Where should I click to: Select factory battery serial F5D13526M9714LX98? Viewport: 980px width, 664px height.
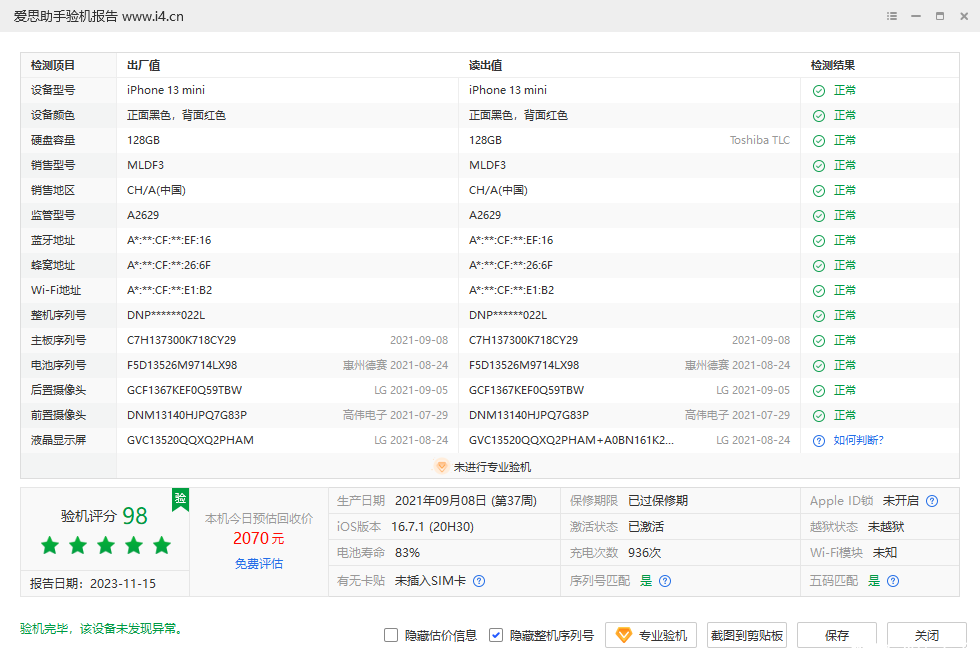pyautogui.click(x=182, y=365)
